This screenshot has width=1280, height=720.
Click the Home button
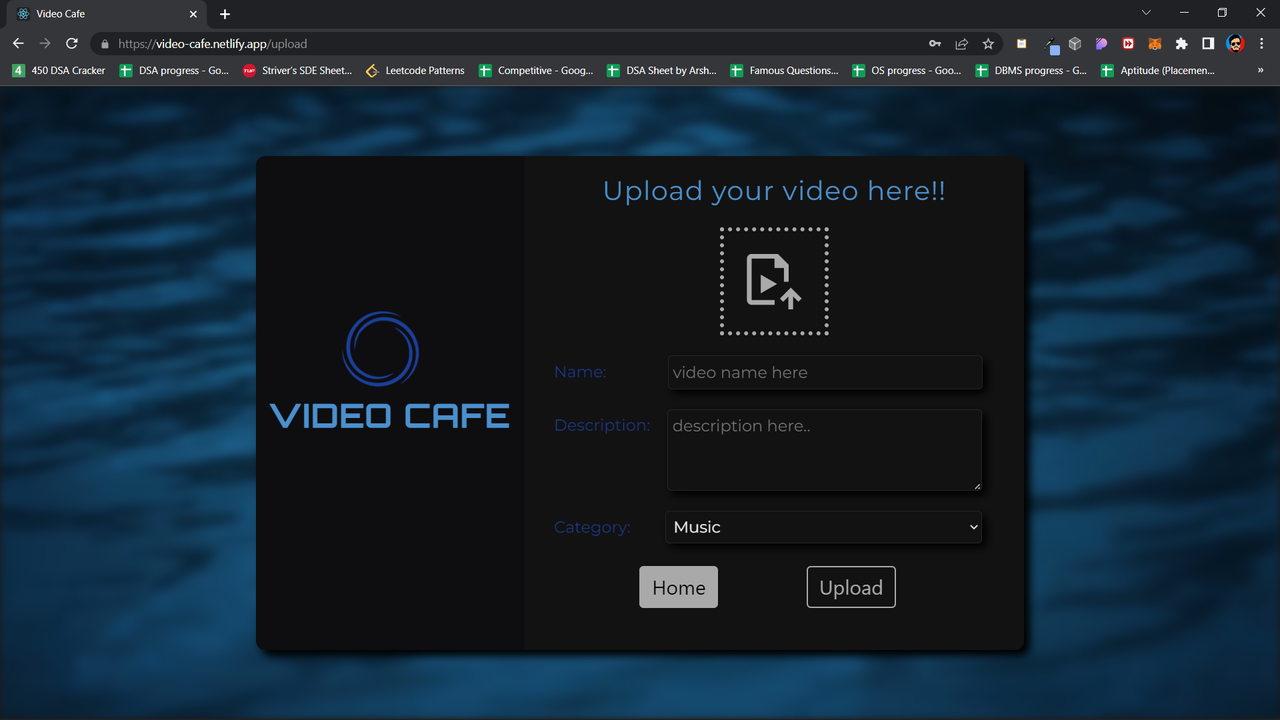[x=678, y=587]
